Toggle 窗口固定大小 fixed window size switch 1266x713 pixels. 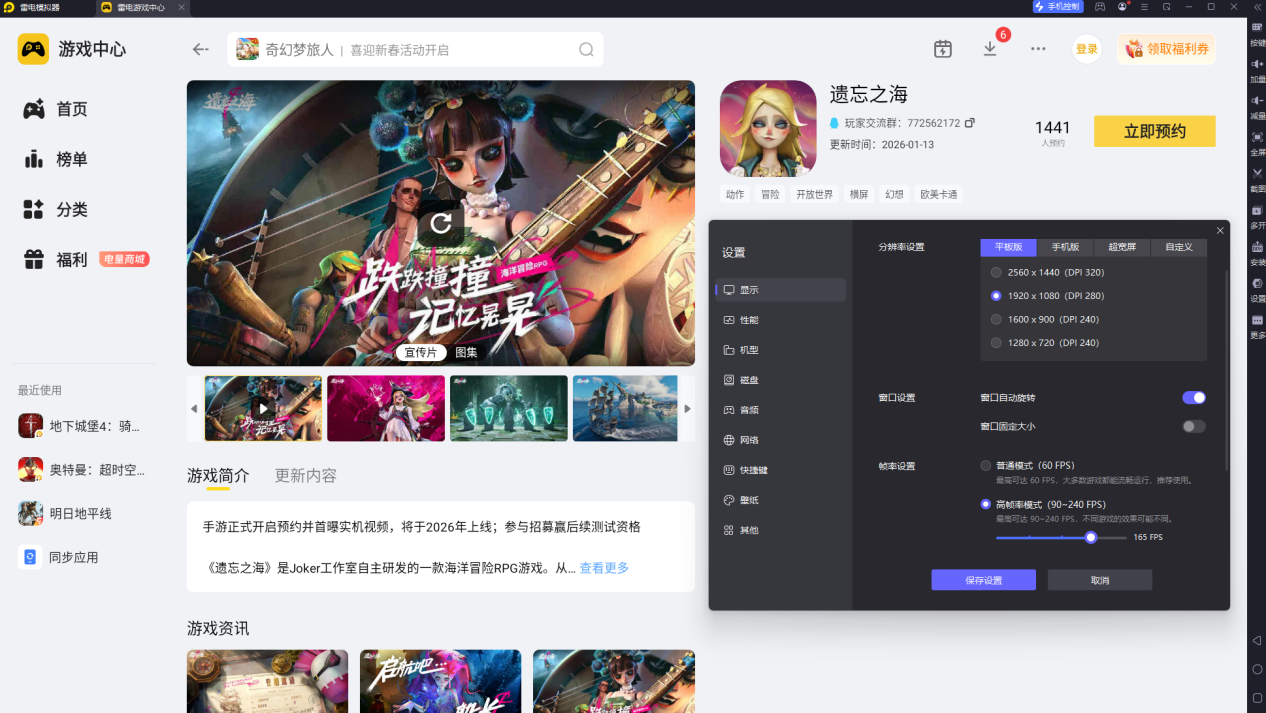point(1194,426)
